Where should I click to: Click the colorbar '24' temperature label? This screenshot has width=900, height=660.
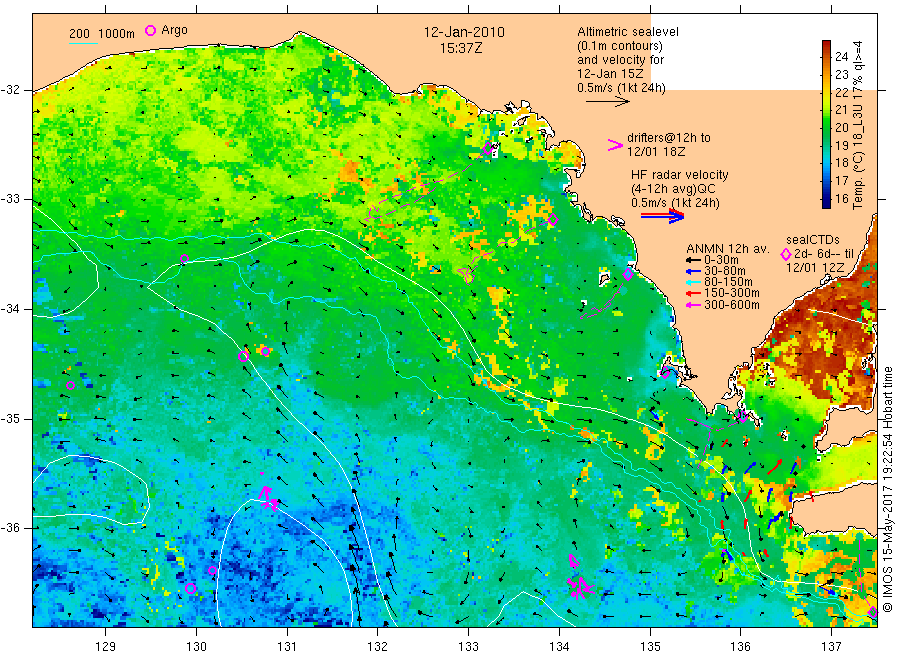click(841, 57)
